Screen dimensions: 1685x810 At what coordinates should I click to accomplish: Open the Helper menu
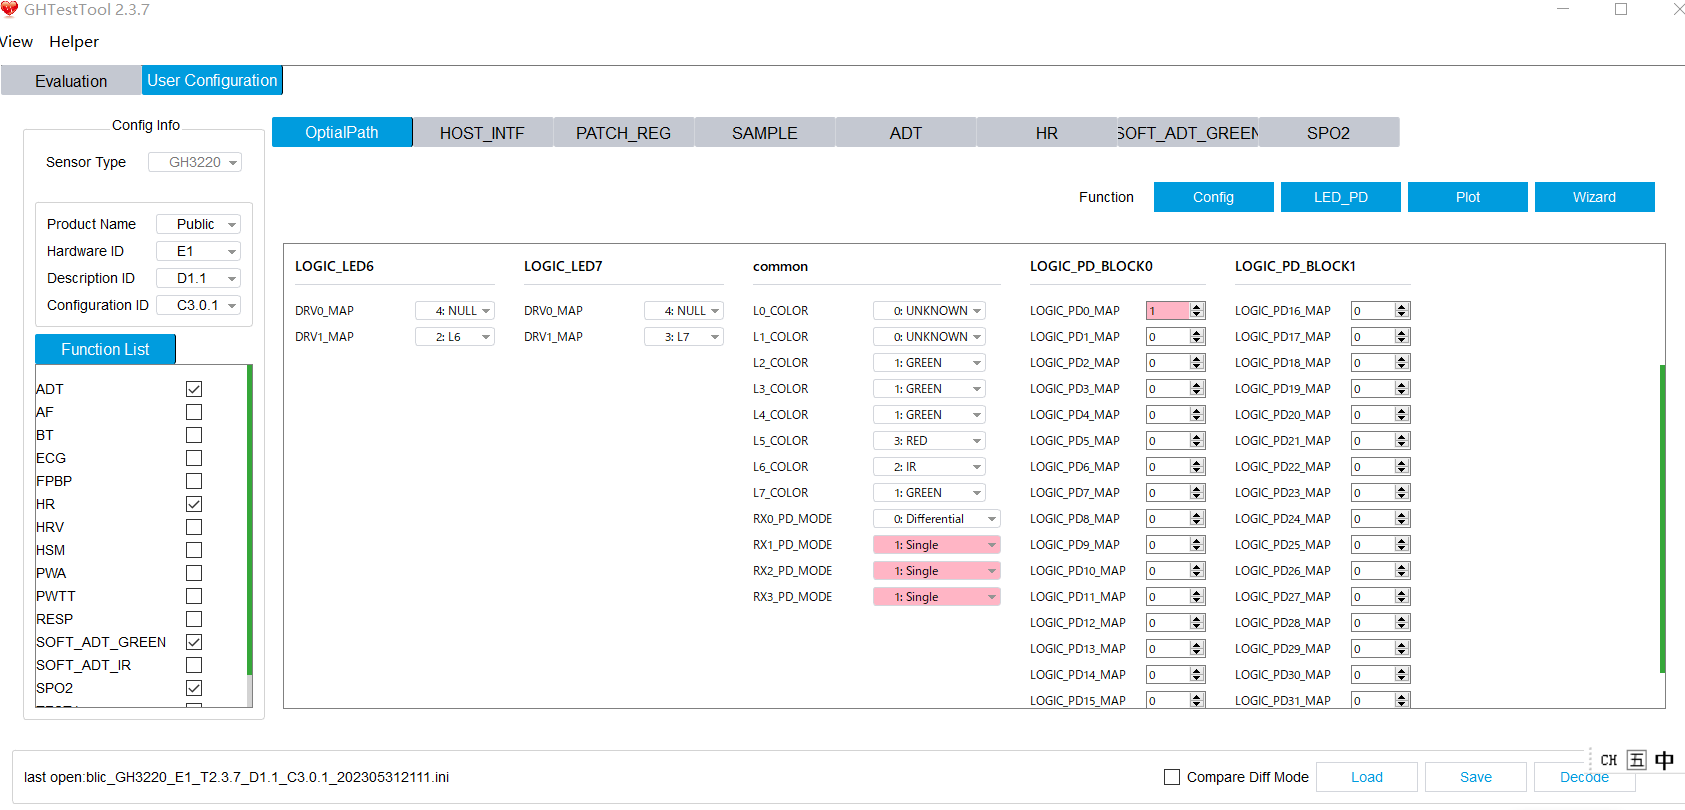click(x=74, y=42)
